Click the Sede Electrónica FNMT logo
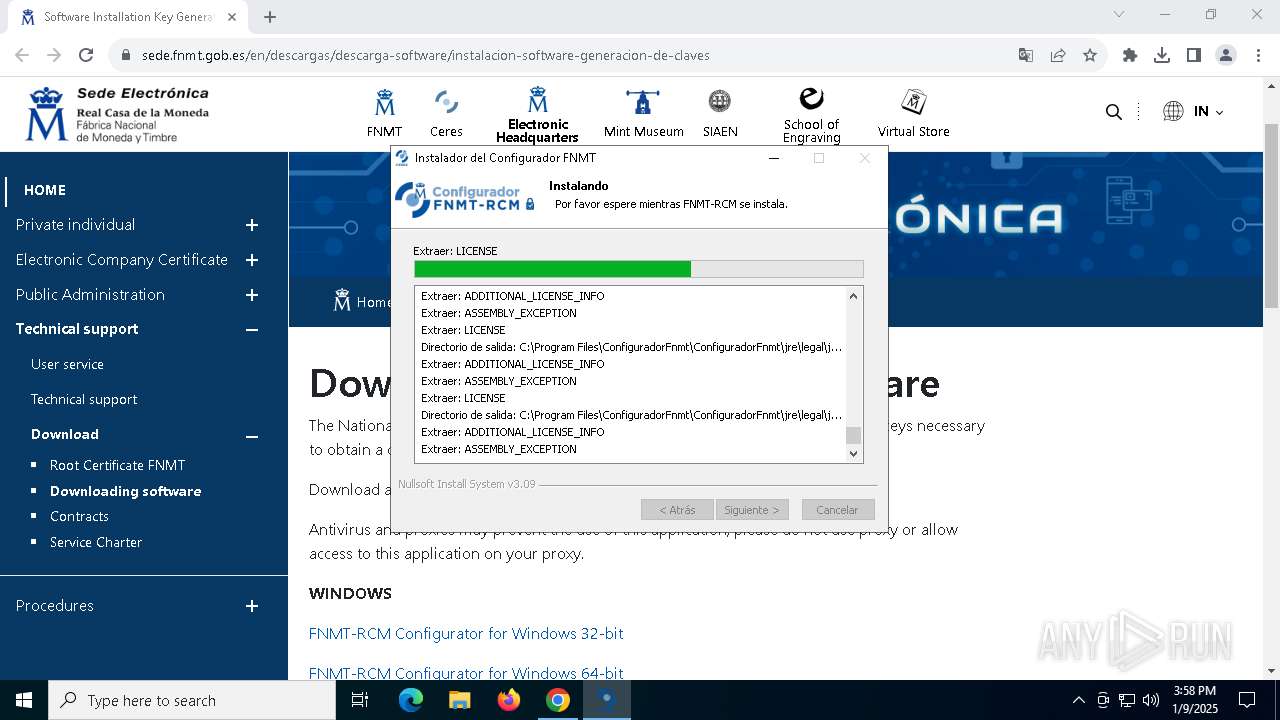The image size is (1280, 720). 117,114
